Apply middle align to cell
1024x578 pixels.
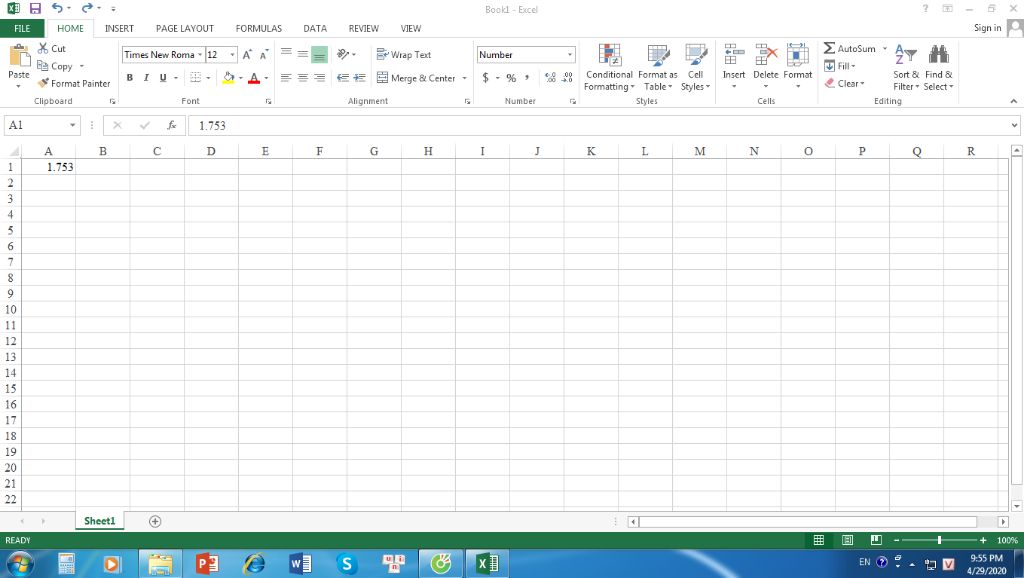(x=302, y=54)
